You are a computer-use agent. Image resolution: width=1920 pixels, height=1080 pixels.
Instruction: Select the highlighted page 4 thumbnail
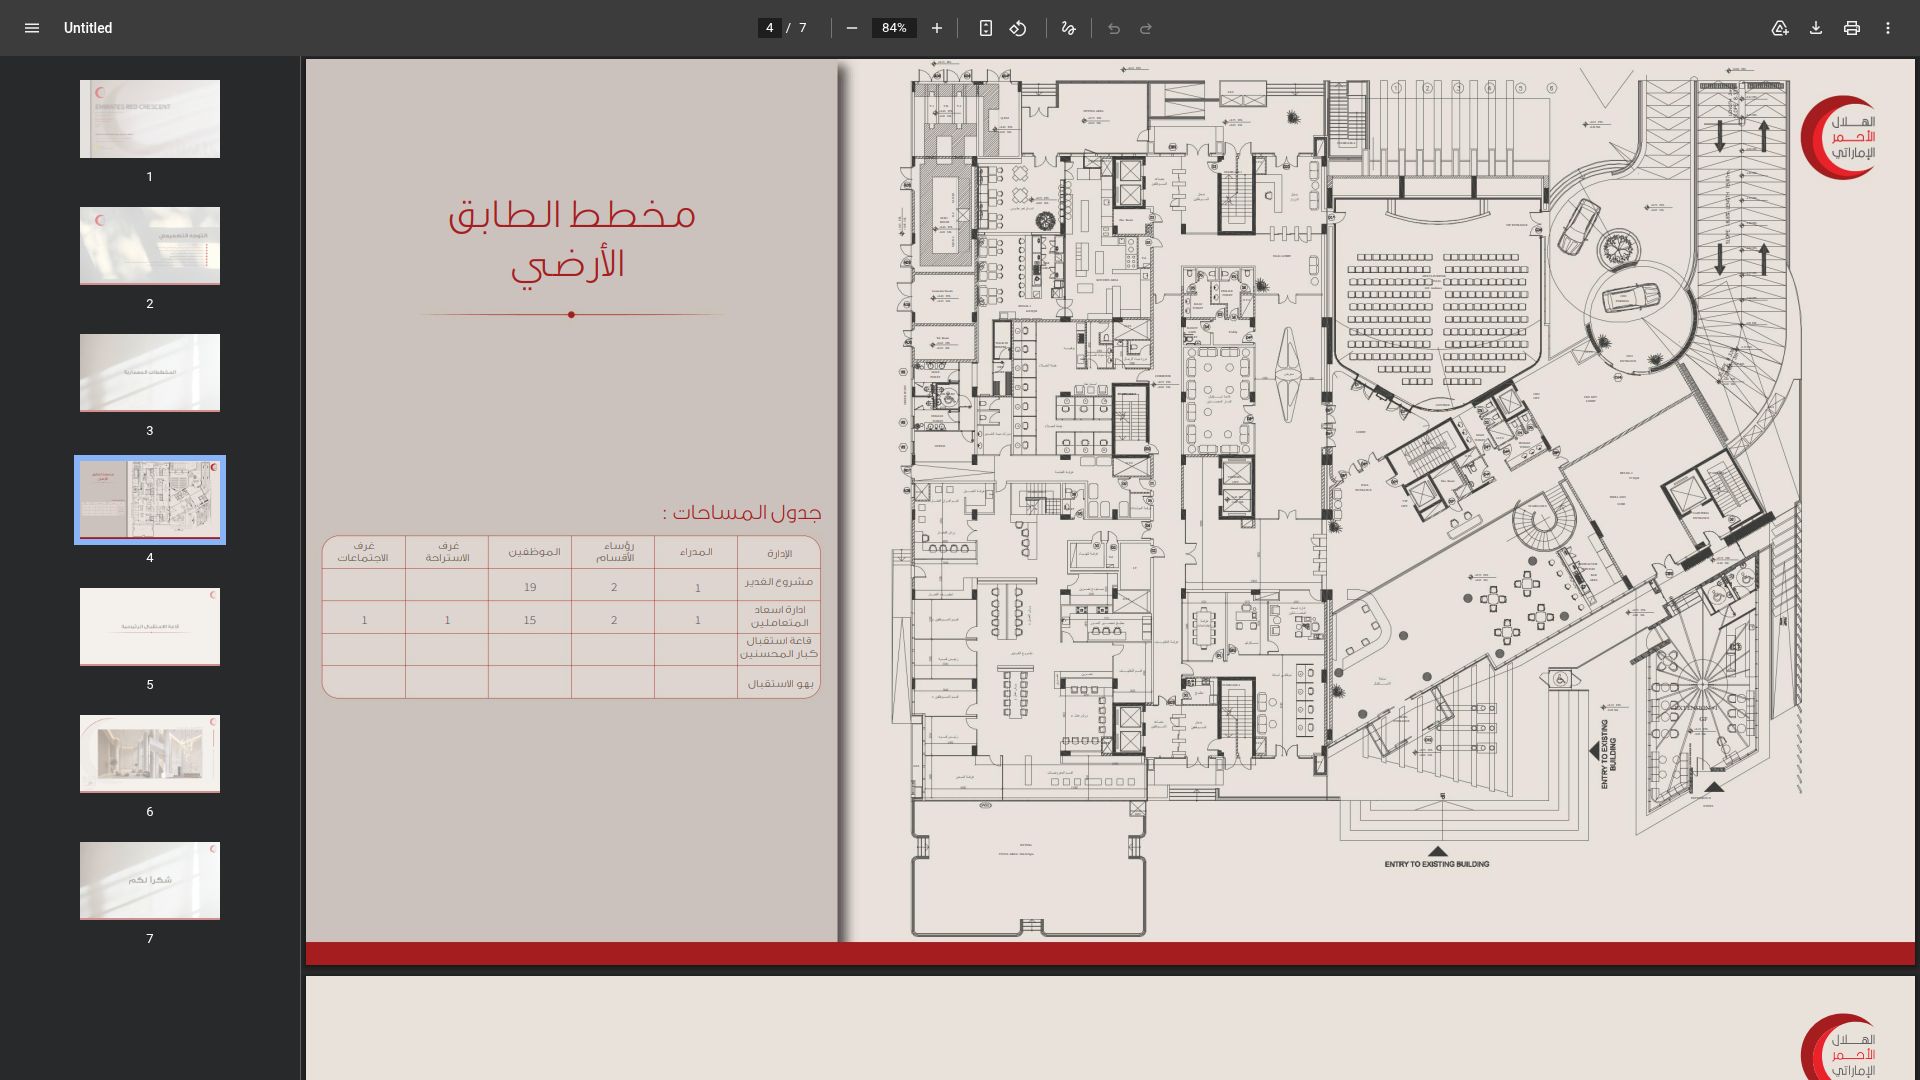tap(150, 500)
